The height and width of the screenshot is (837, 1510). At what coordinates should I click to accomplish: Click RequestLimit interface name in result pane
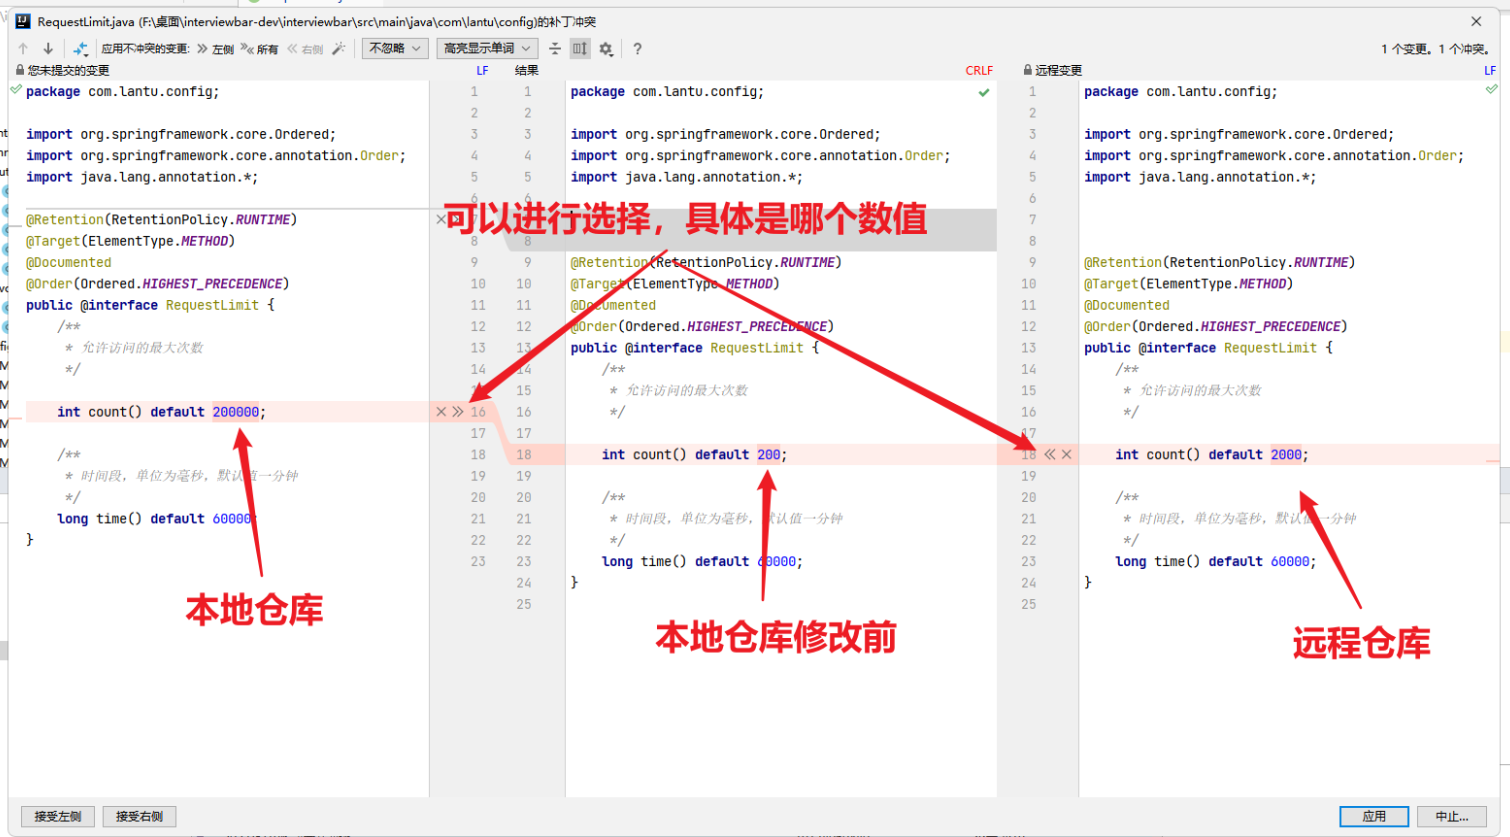tap(756, 348)
